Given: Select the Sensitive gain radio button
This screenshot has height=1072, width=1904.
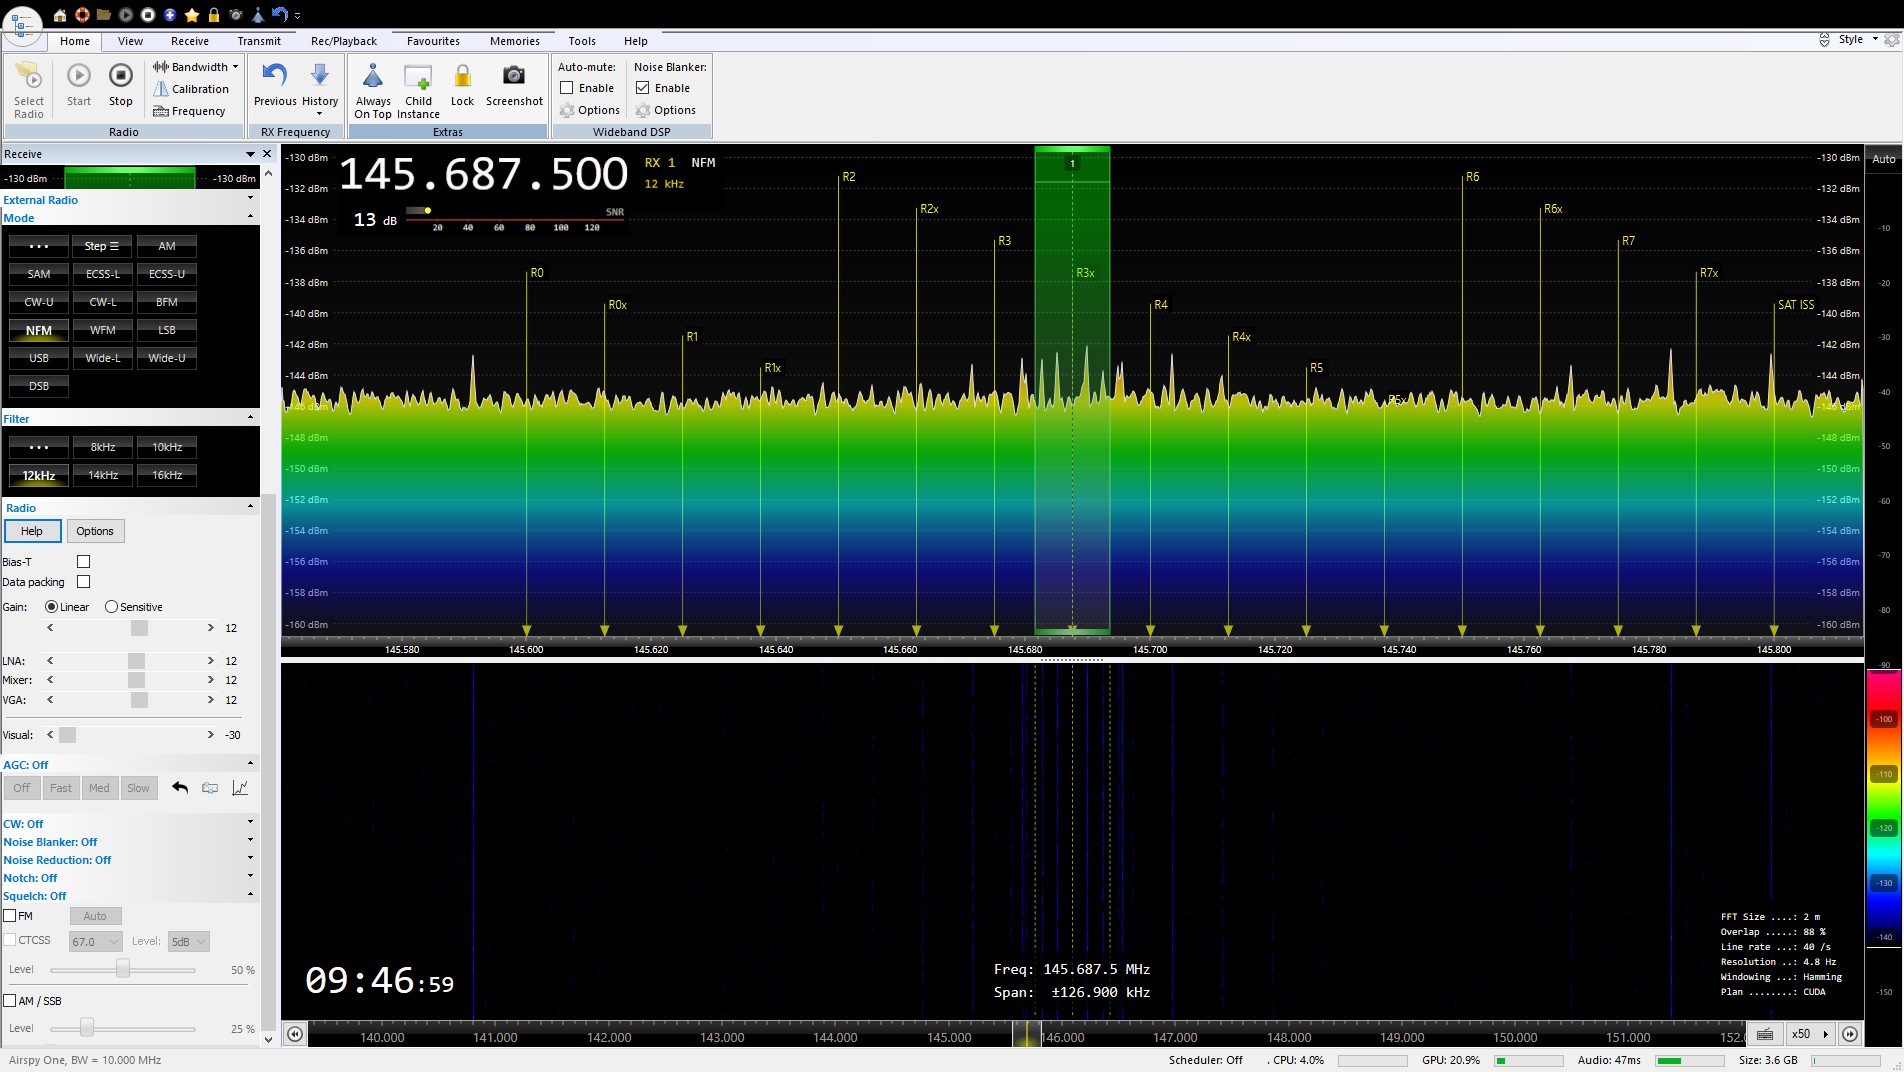Looking at the screenshot, I should coord(112,607).
